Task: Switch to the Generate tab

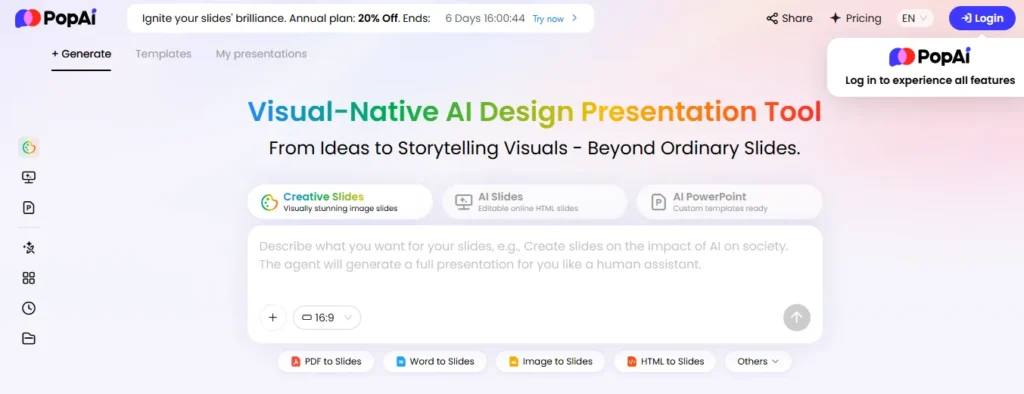Action: click(x=82, y=54)
